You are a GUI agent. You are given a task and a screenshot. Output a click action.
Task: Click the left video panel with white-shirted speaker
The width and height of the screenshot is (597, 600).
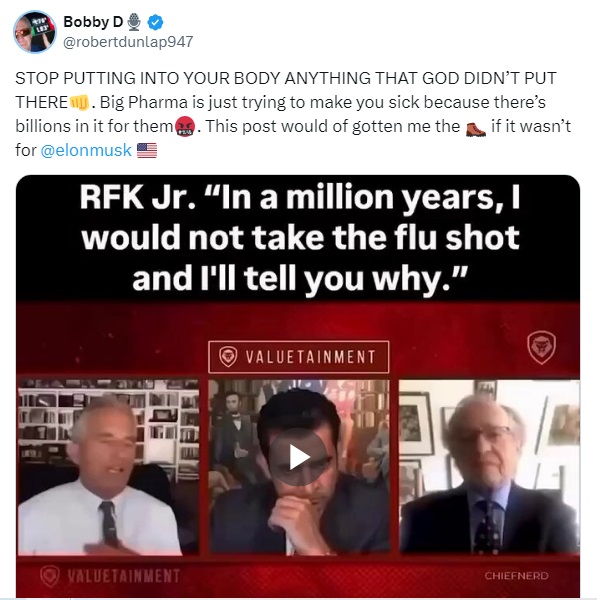coord(108,467)
